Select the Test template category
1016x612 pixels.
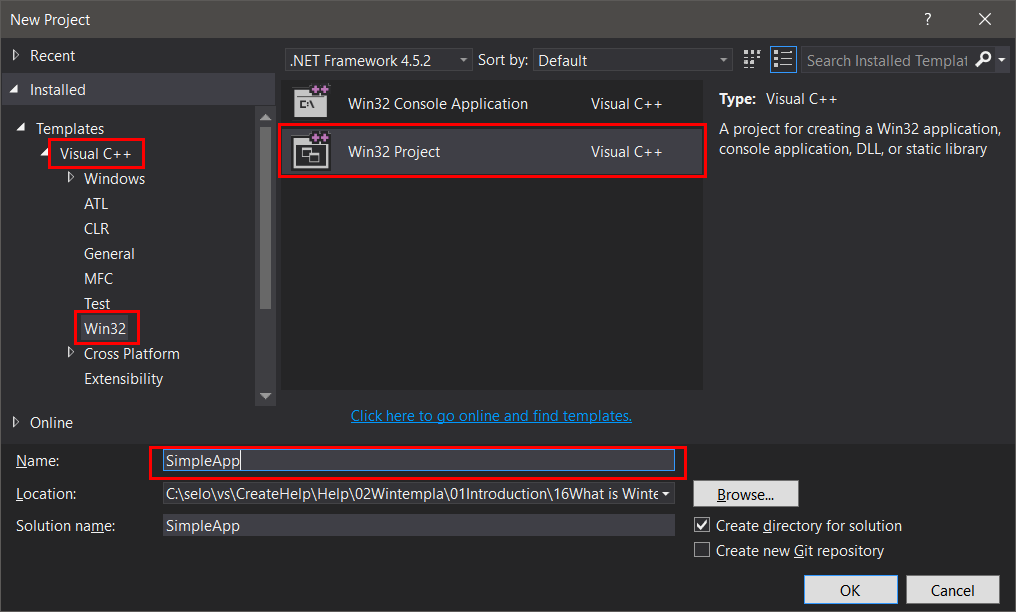97,304
